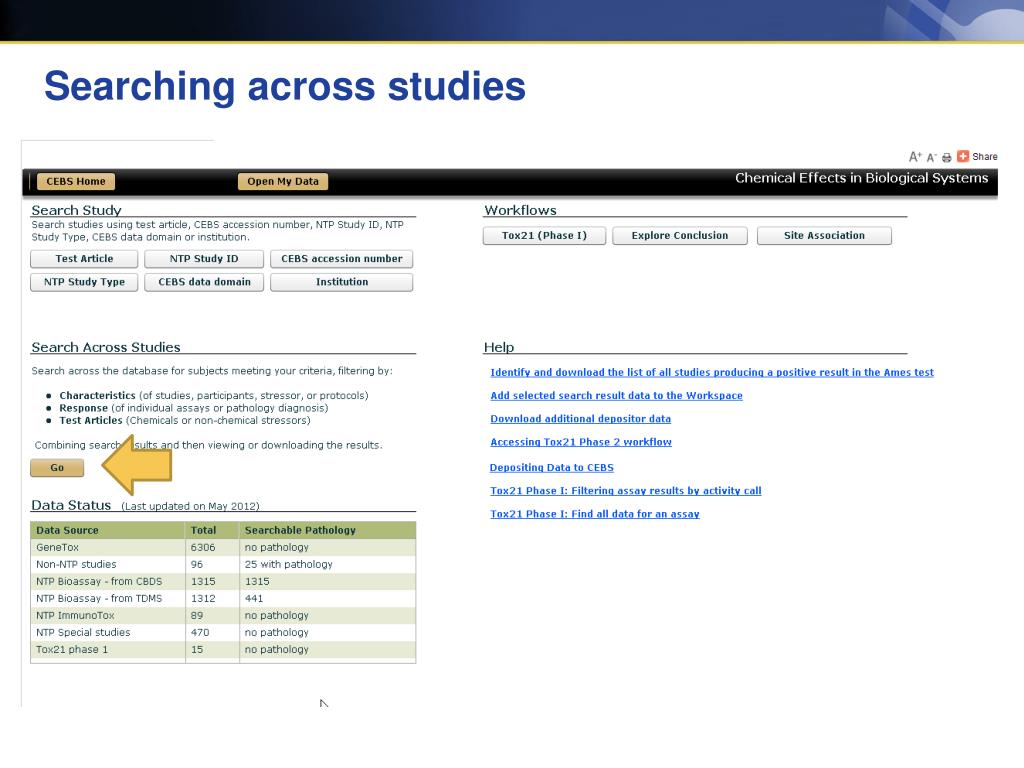Launch Tox21 (Phase I) workflow
The width and height of the screenshot is (1024, 768).
(544, 236)
